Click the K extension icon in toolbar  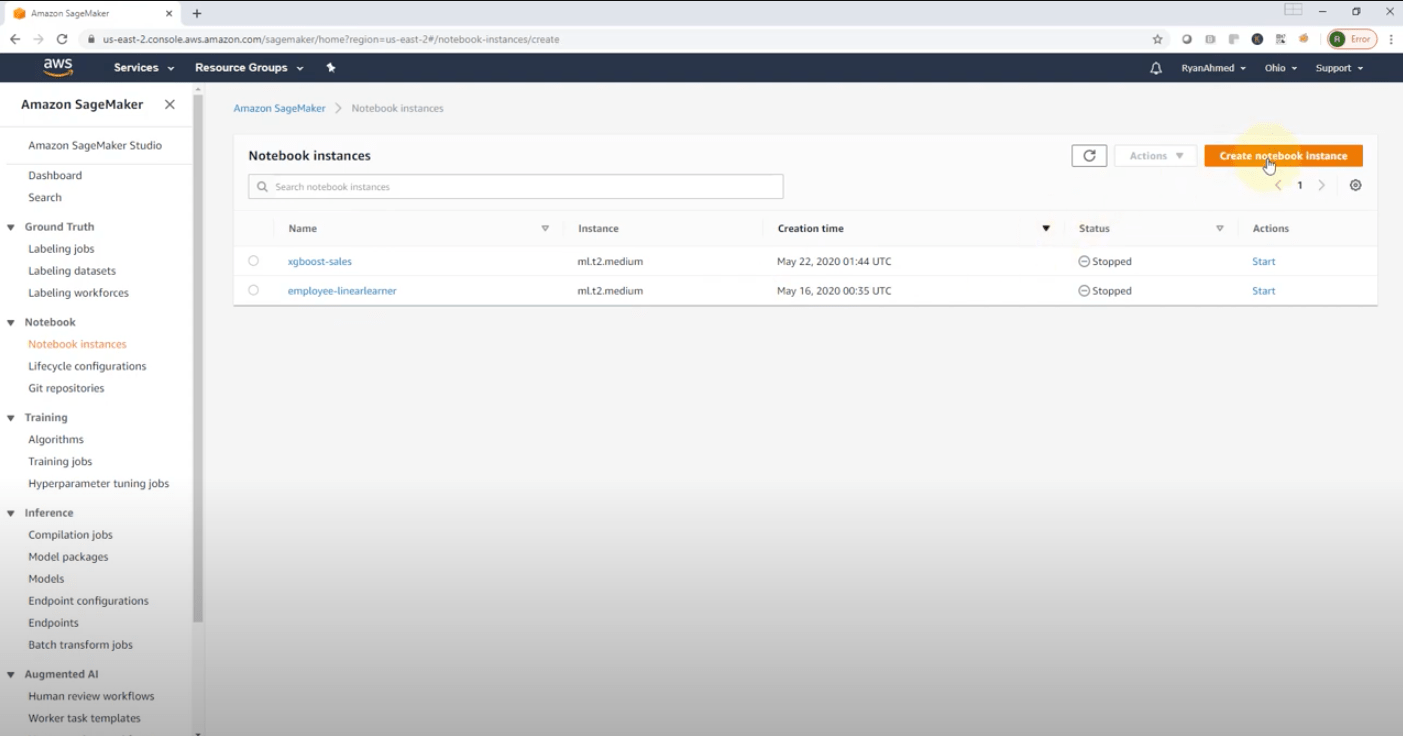click(x=1257, y=39)
